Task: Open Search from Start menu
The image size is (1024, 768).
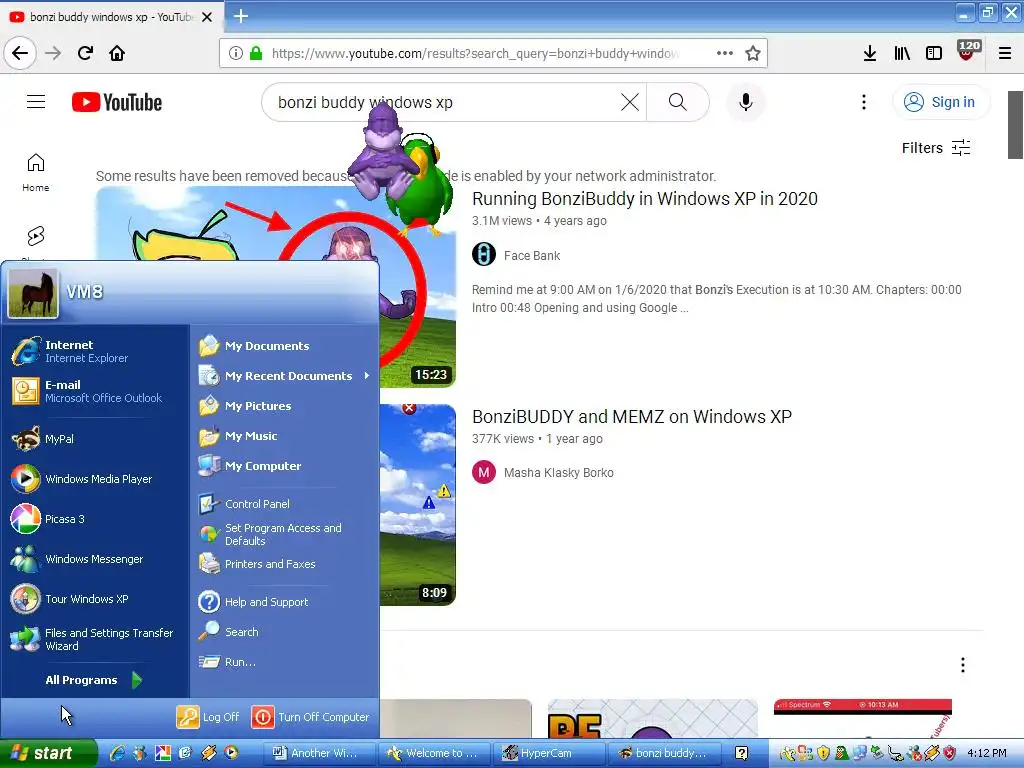Action: point(285,632)
